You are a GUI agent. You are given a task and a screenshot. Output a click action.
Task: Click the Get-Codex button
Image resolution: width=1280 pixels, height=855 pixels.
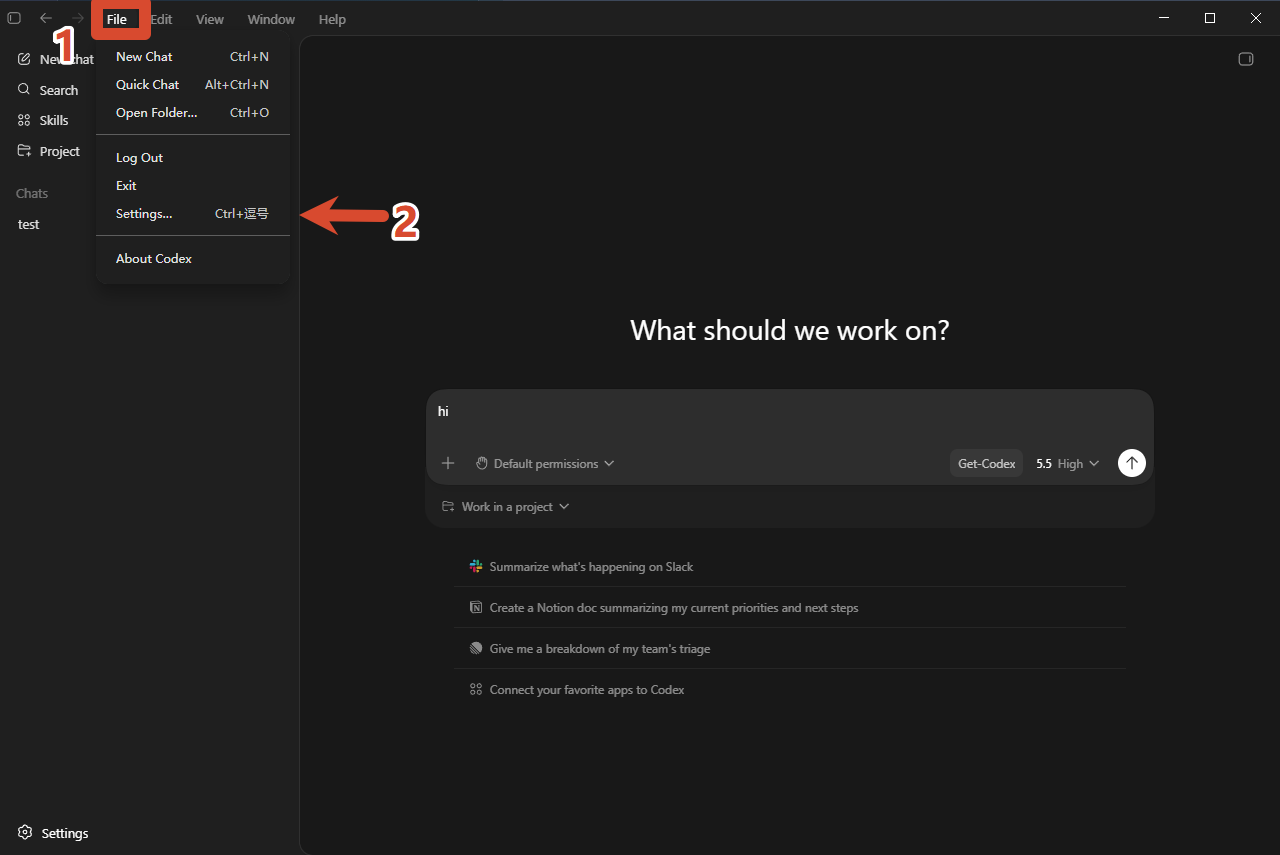coord(986,463)
